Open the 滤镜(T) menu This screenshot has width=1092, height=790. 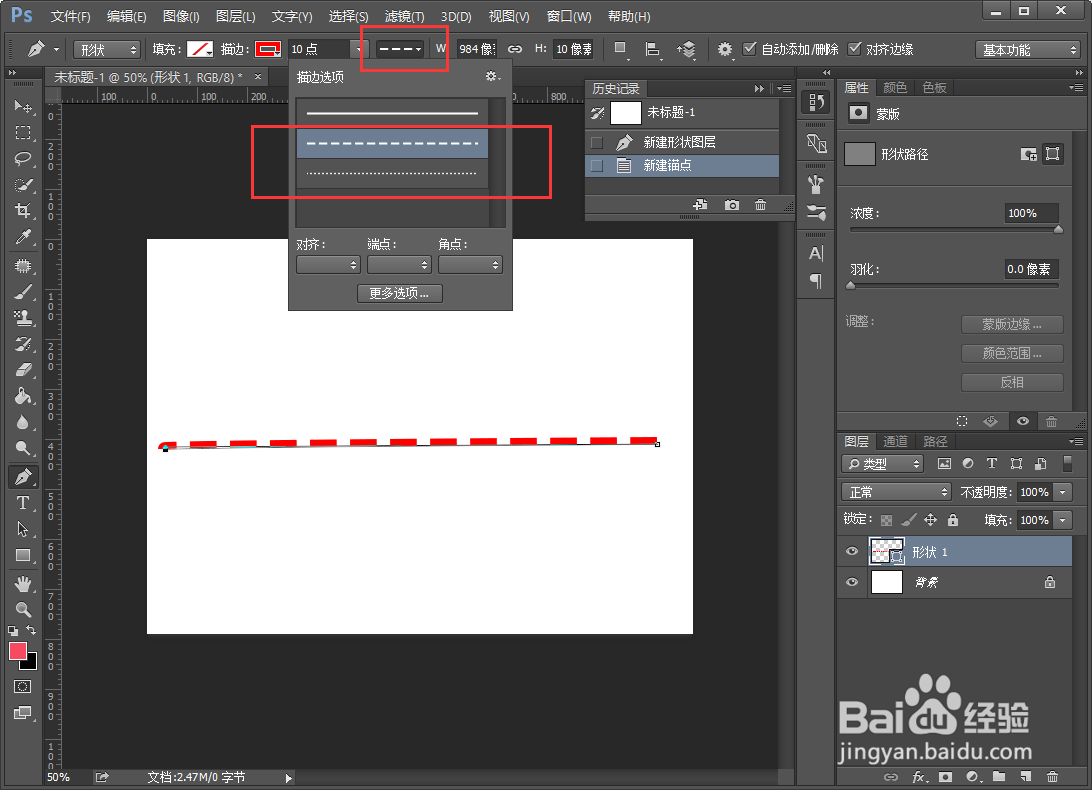coord(404,16)
